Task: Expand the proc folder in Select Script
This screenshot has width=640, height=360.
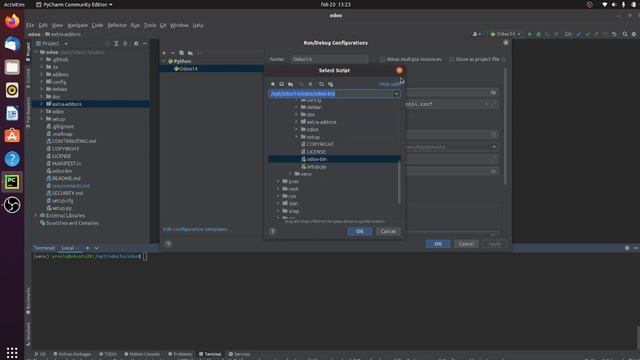Action: point(278,181)
